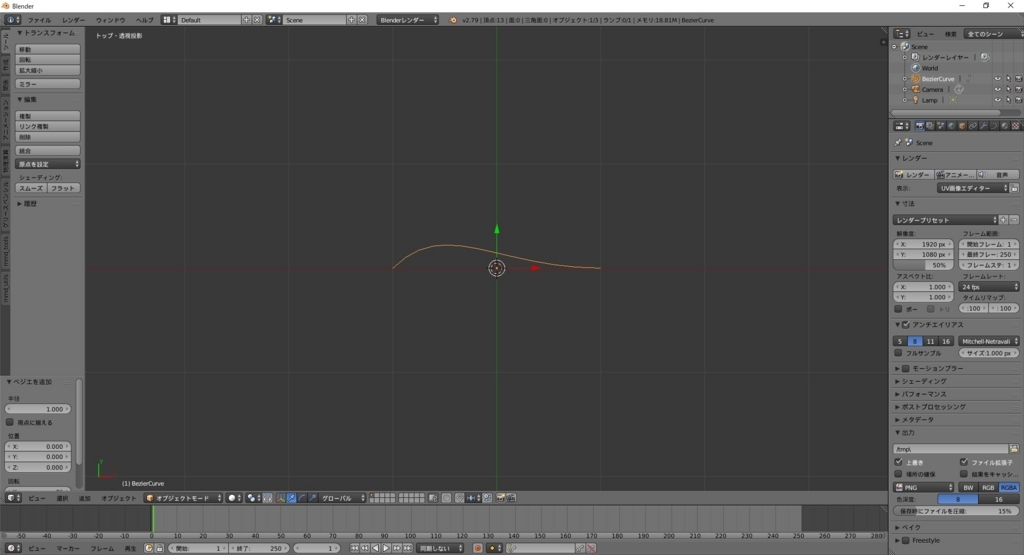Toggle BezierCurve renderability camera icon in the outliner

coord(1018,79)
